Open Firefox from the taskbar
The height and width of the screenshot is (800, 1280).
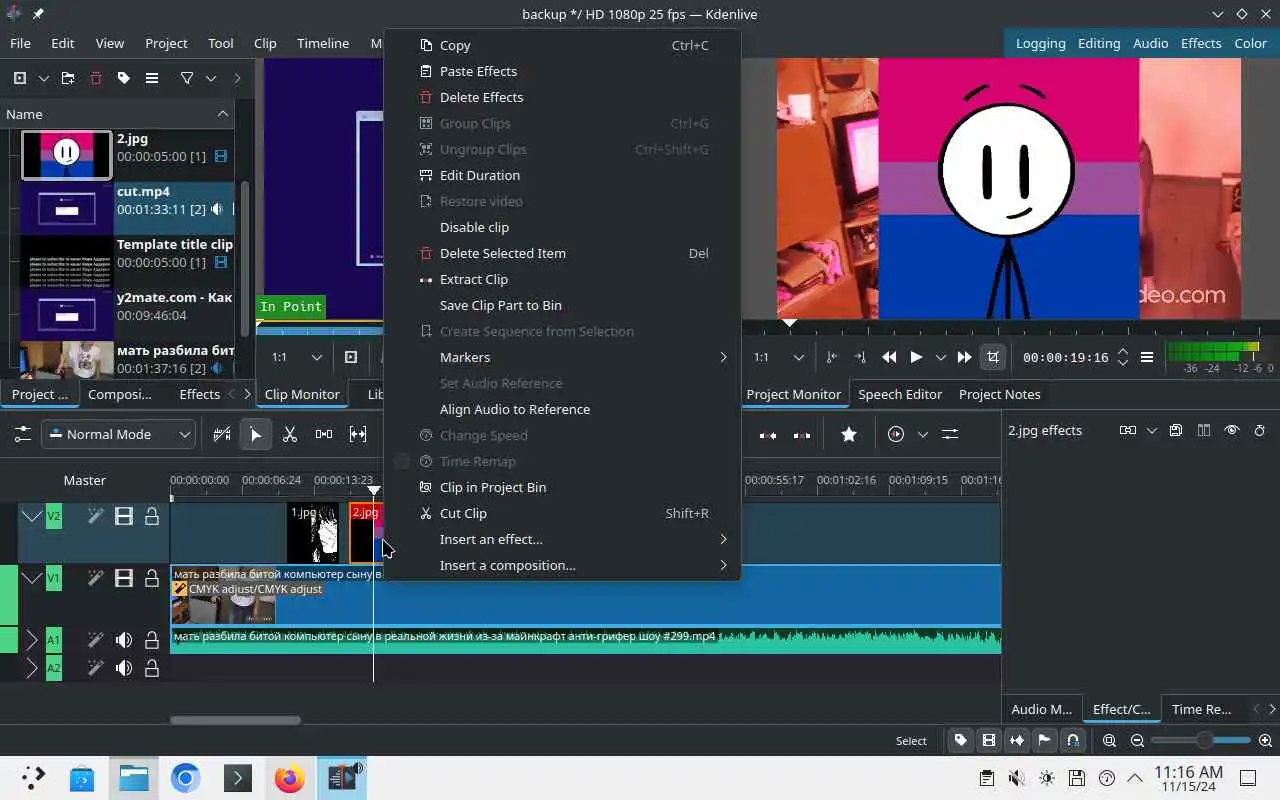289,778
